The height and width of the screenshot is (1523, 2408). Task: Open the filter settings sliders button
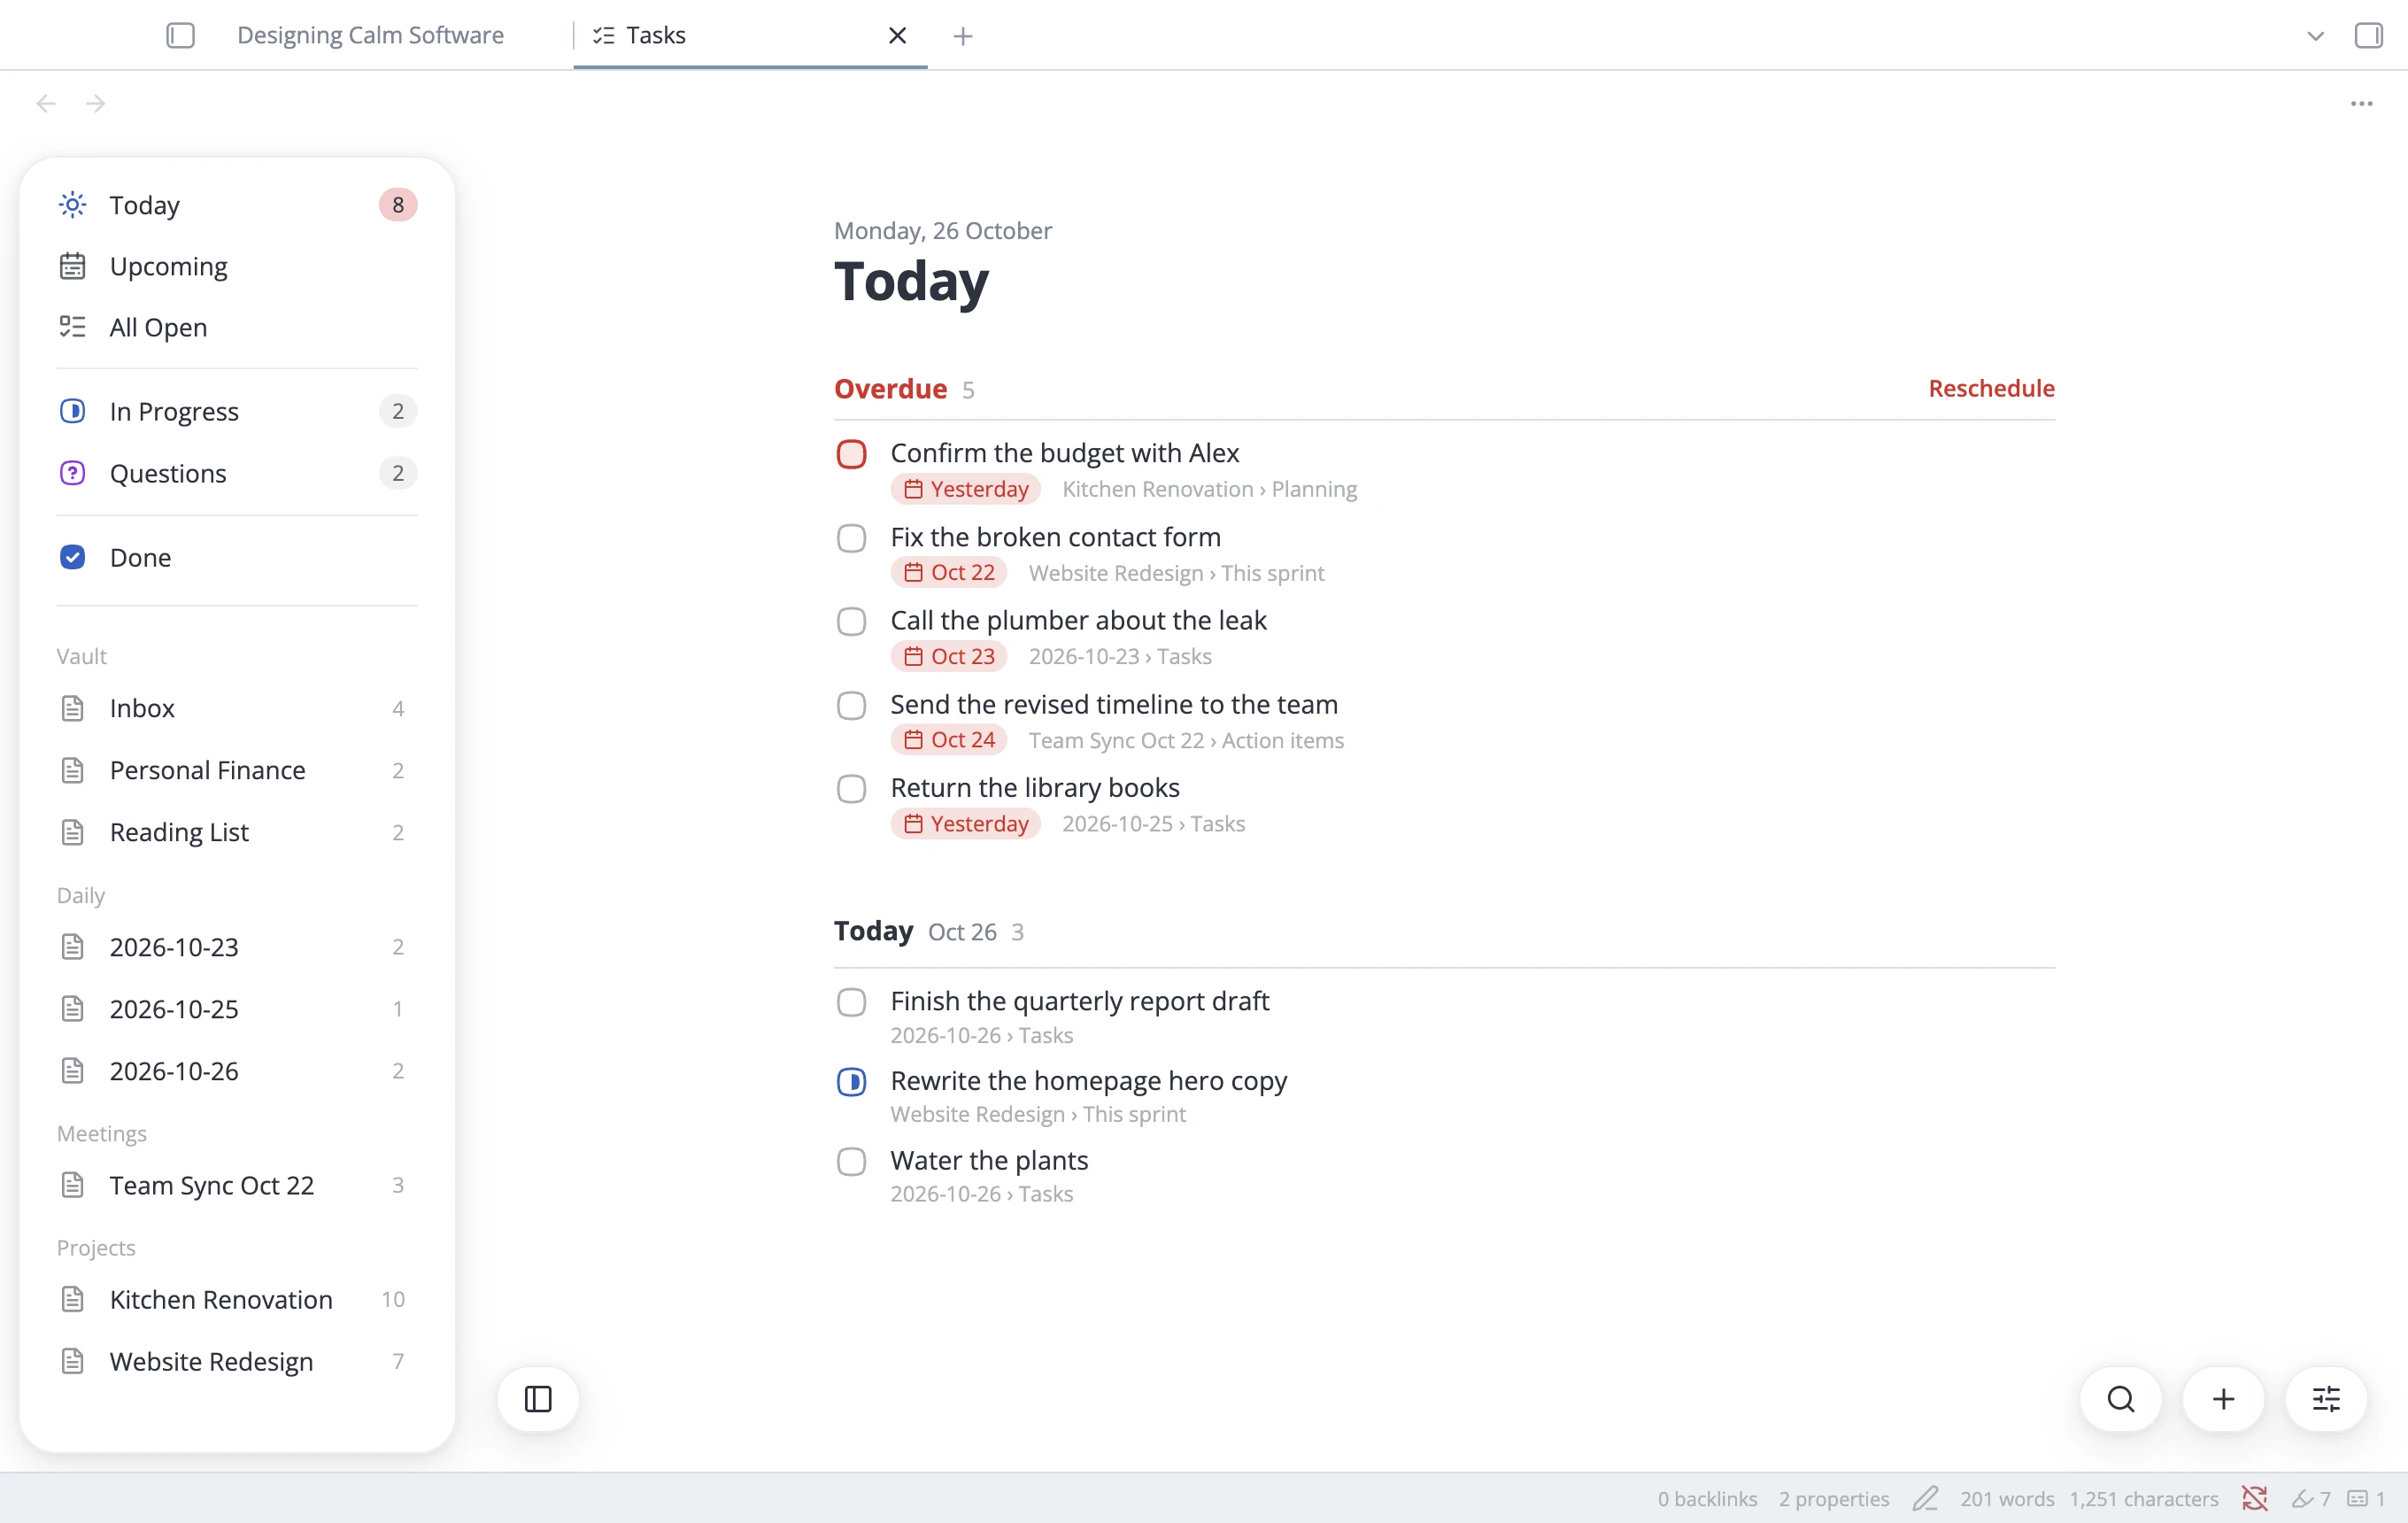(2326, 1399)
